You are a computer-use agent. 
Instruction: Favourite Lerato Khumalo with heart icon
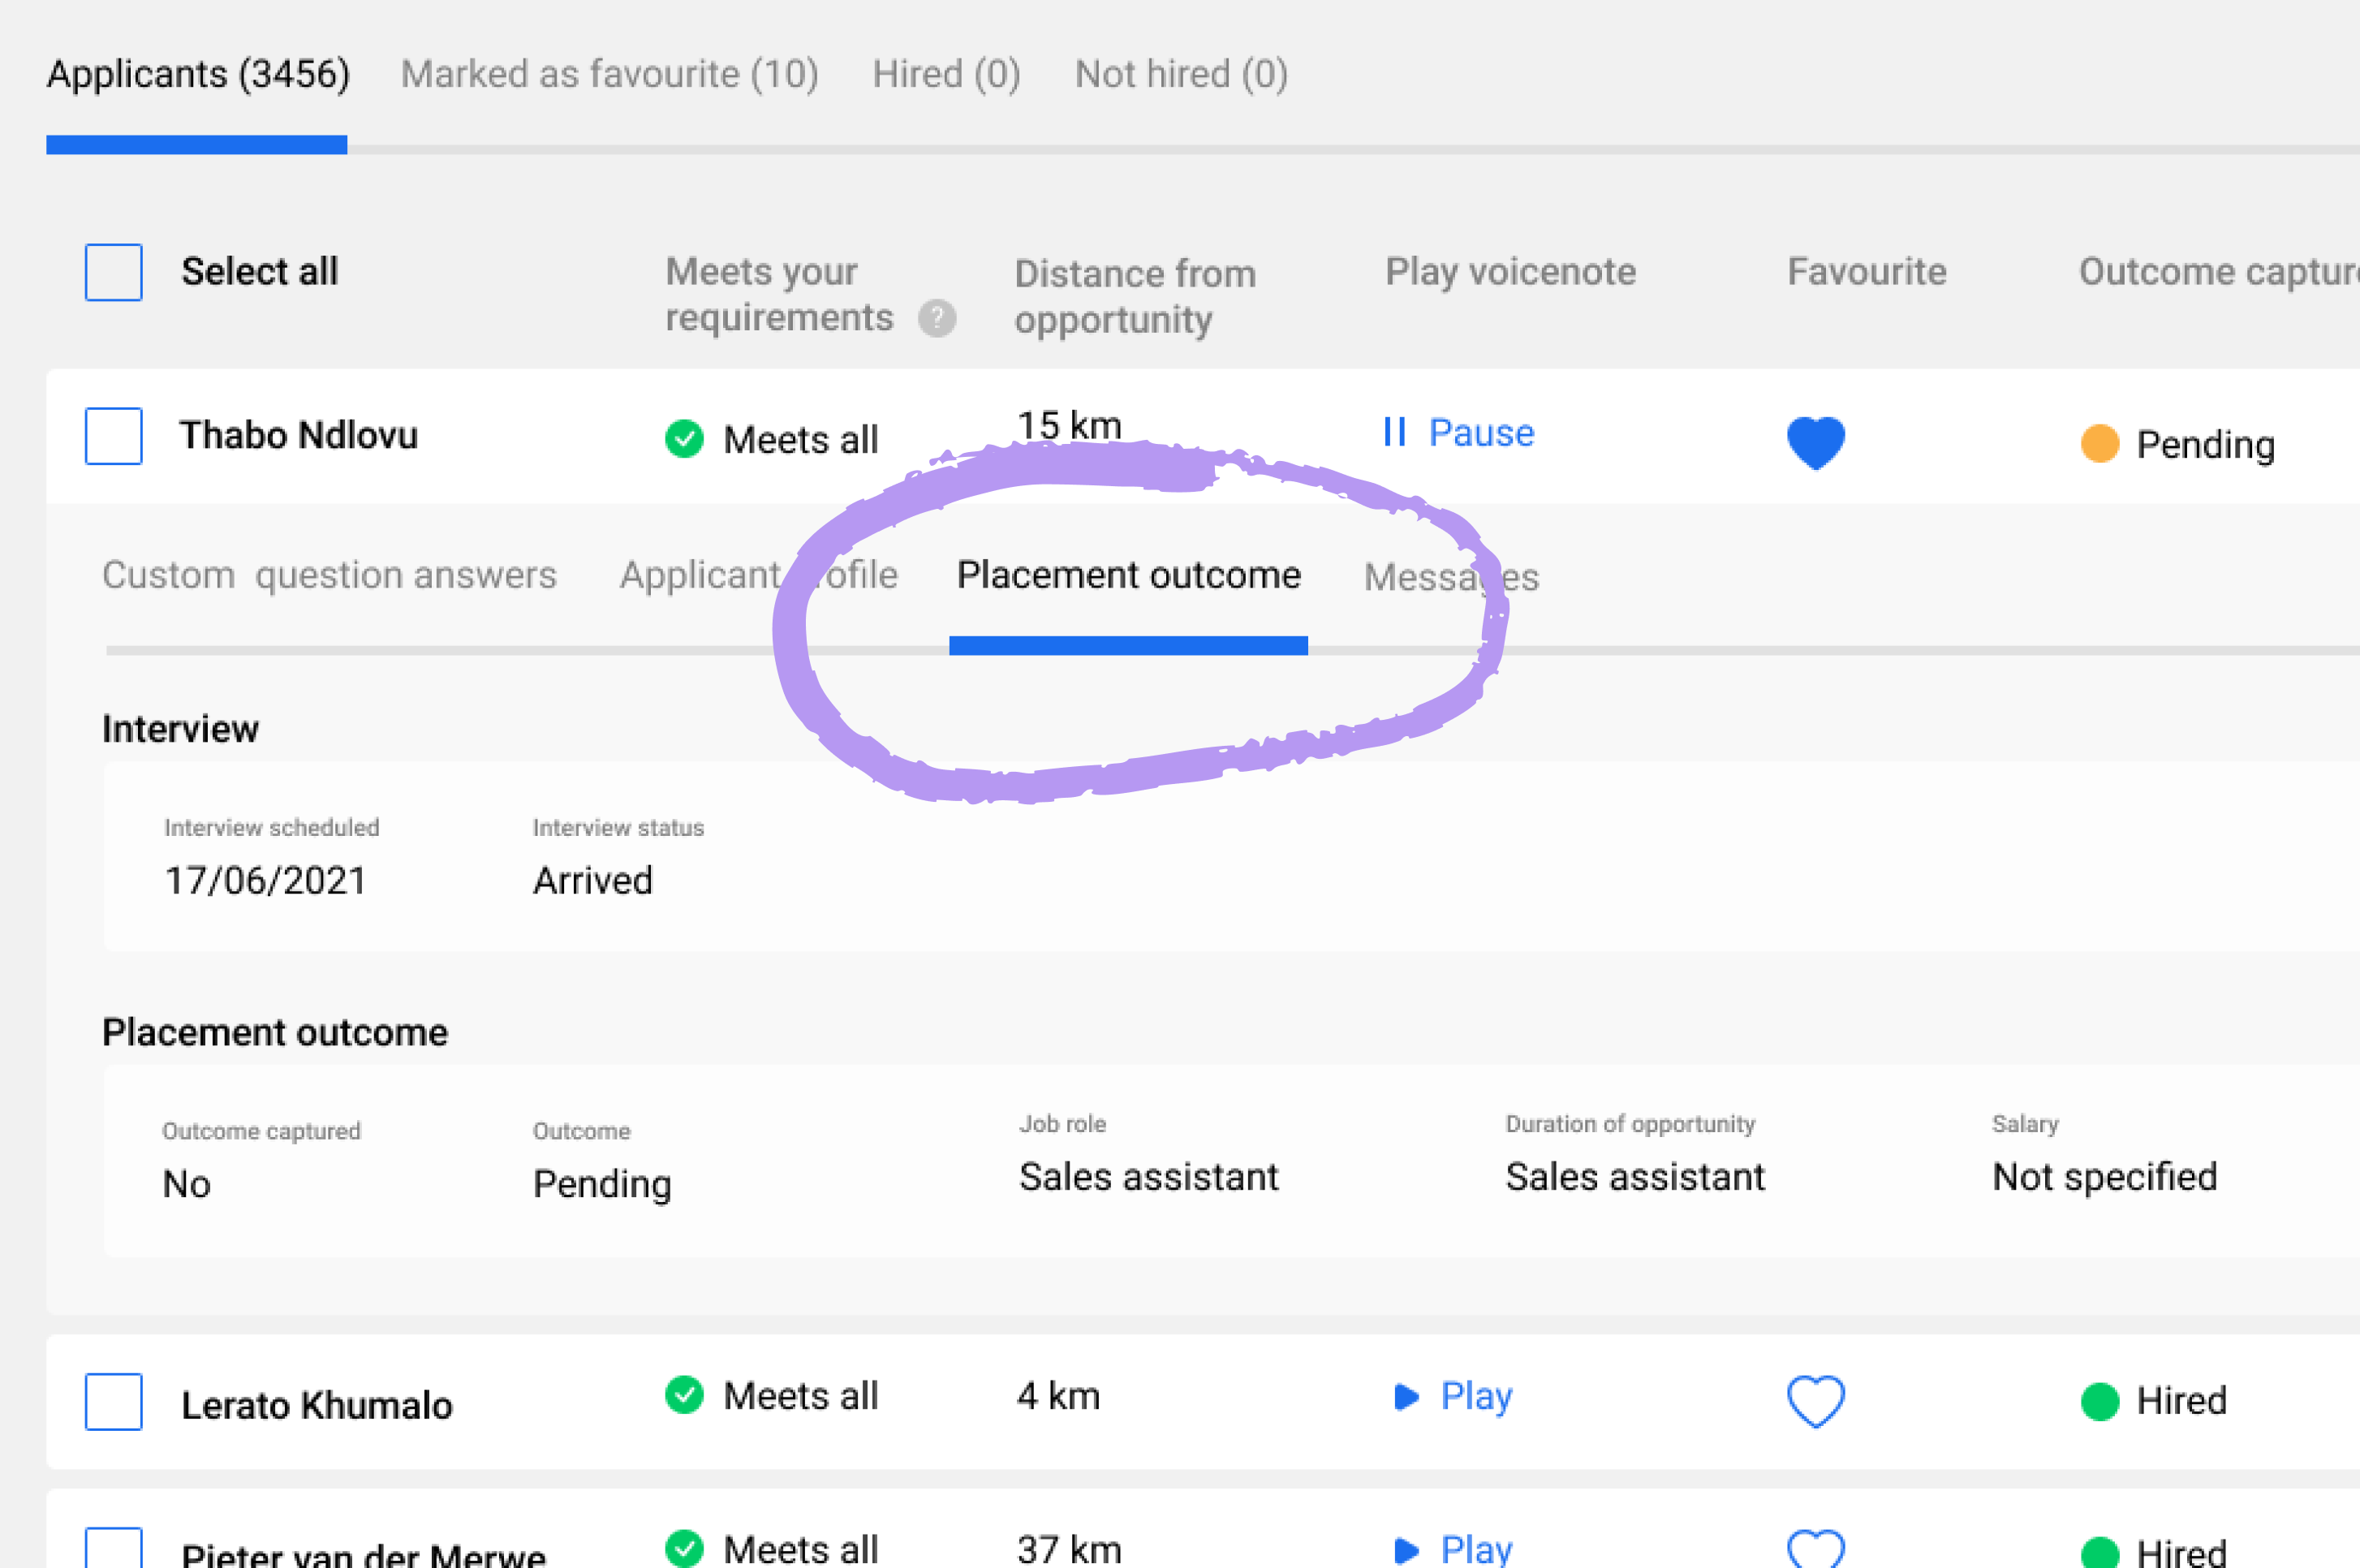coord(1815,1400)
